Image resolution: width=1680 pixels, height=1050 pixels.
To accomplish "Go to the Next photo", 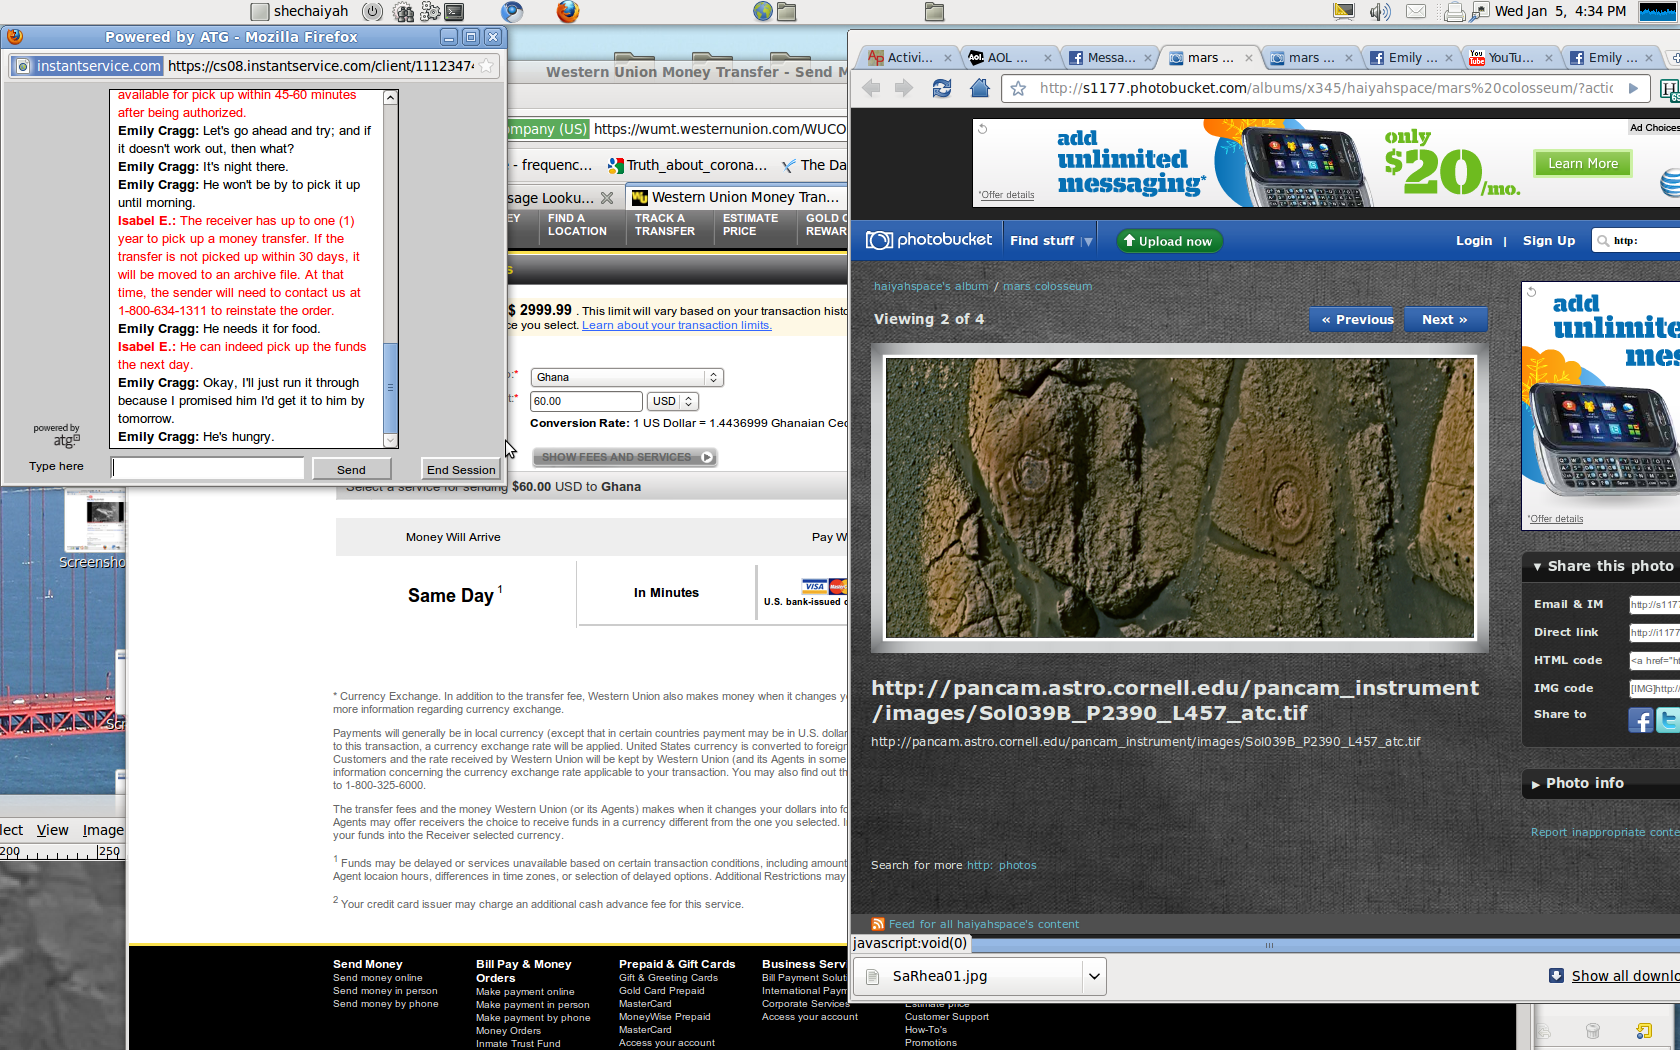I will [1445, 319].
